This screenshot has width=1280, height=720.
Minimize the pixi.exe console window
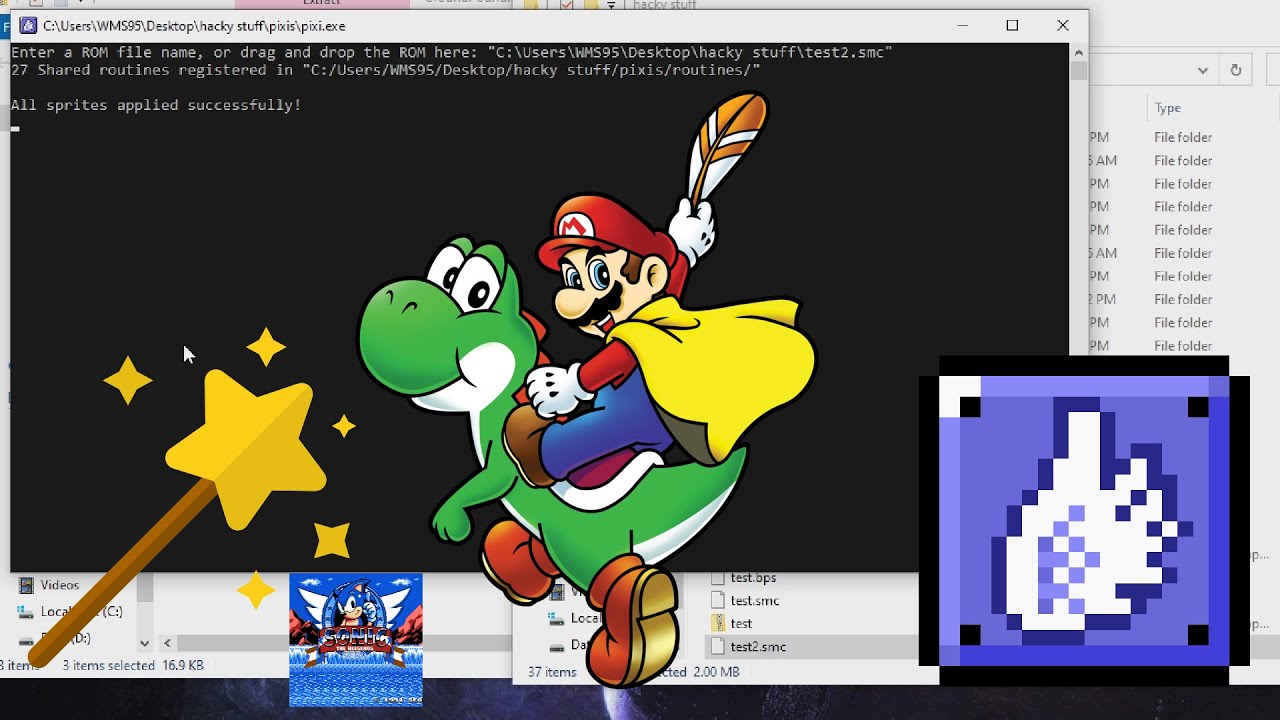point(962,26)
